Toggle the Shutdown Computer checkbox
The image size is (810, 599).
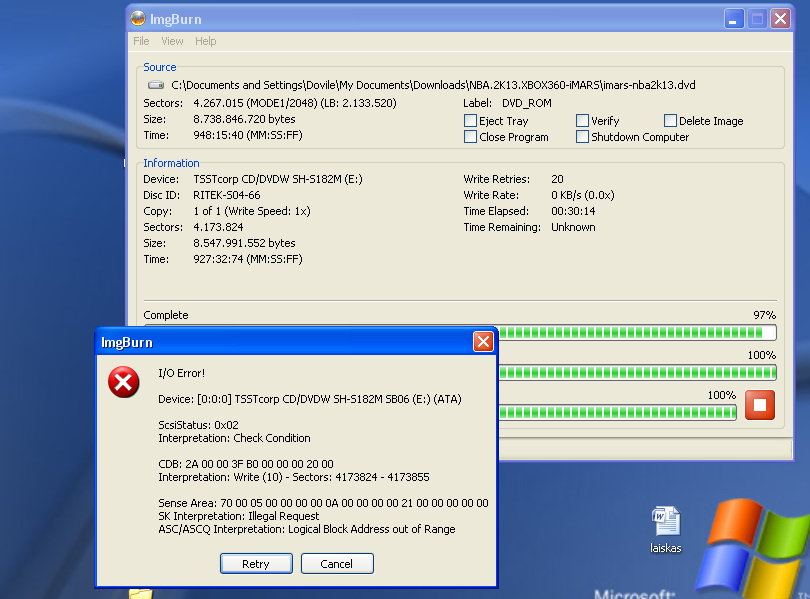(582, 136)
